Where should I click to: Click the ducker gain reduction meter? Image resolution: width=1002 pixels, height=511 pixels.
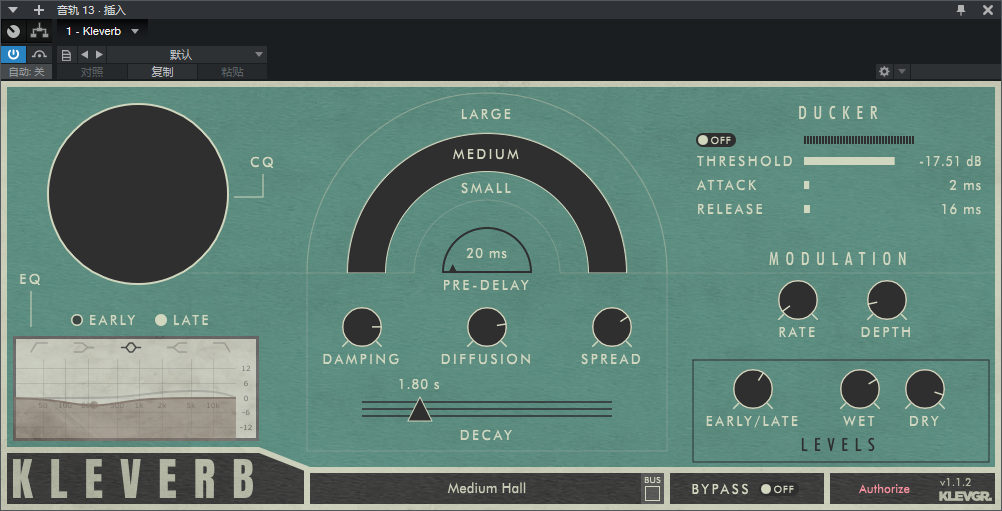tap(859, 140)
